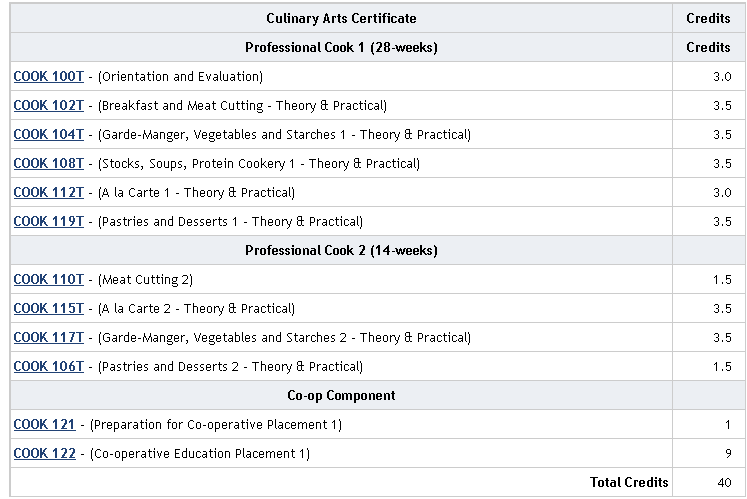Click the total credits value 40
Viewport: 747px width, 499px height.
(723, 483)
